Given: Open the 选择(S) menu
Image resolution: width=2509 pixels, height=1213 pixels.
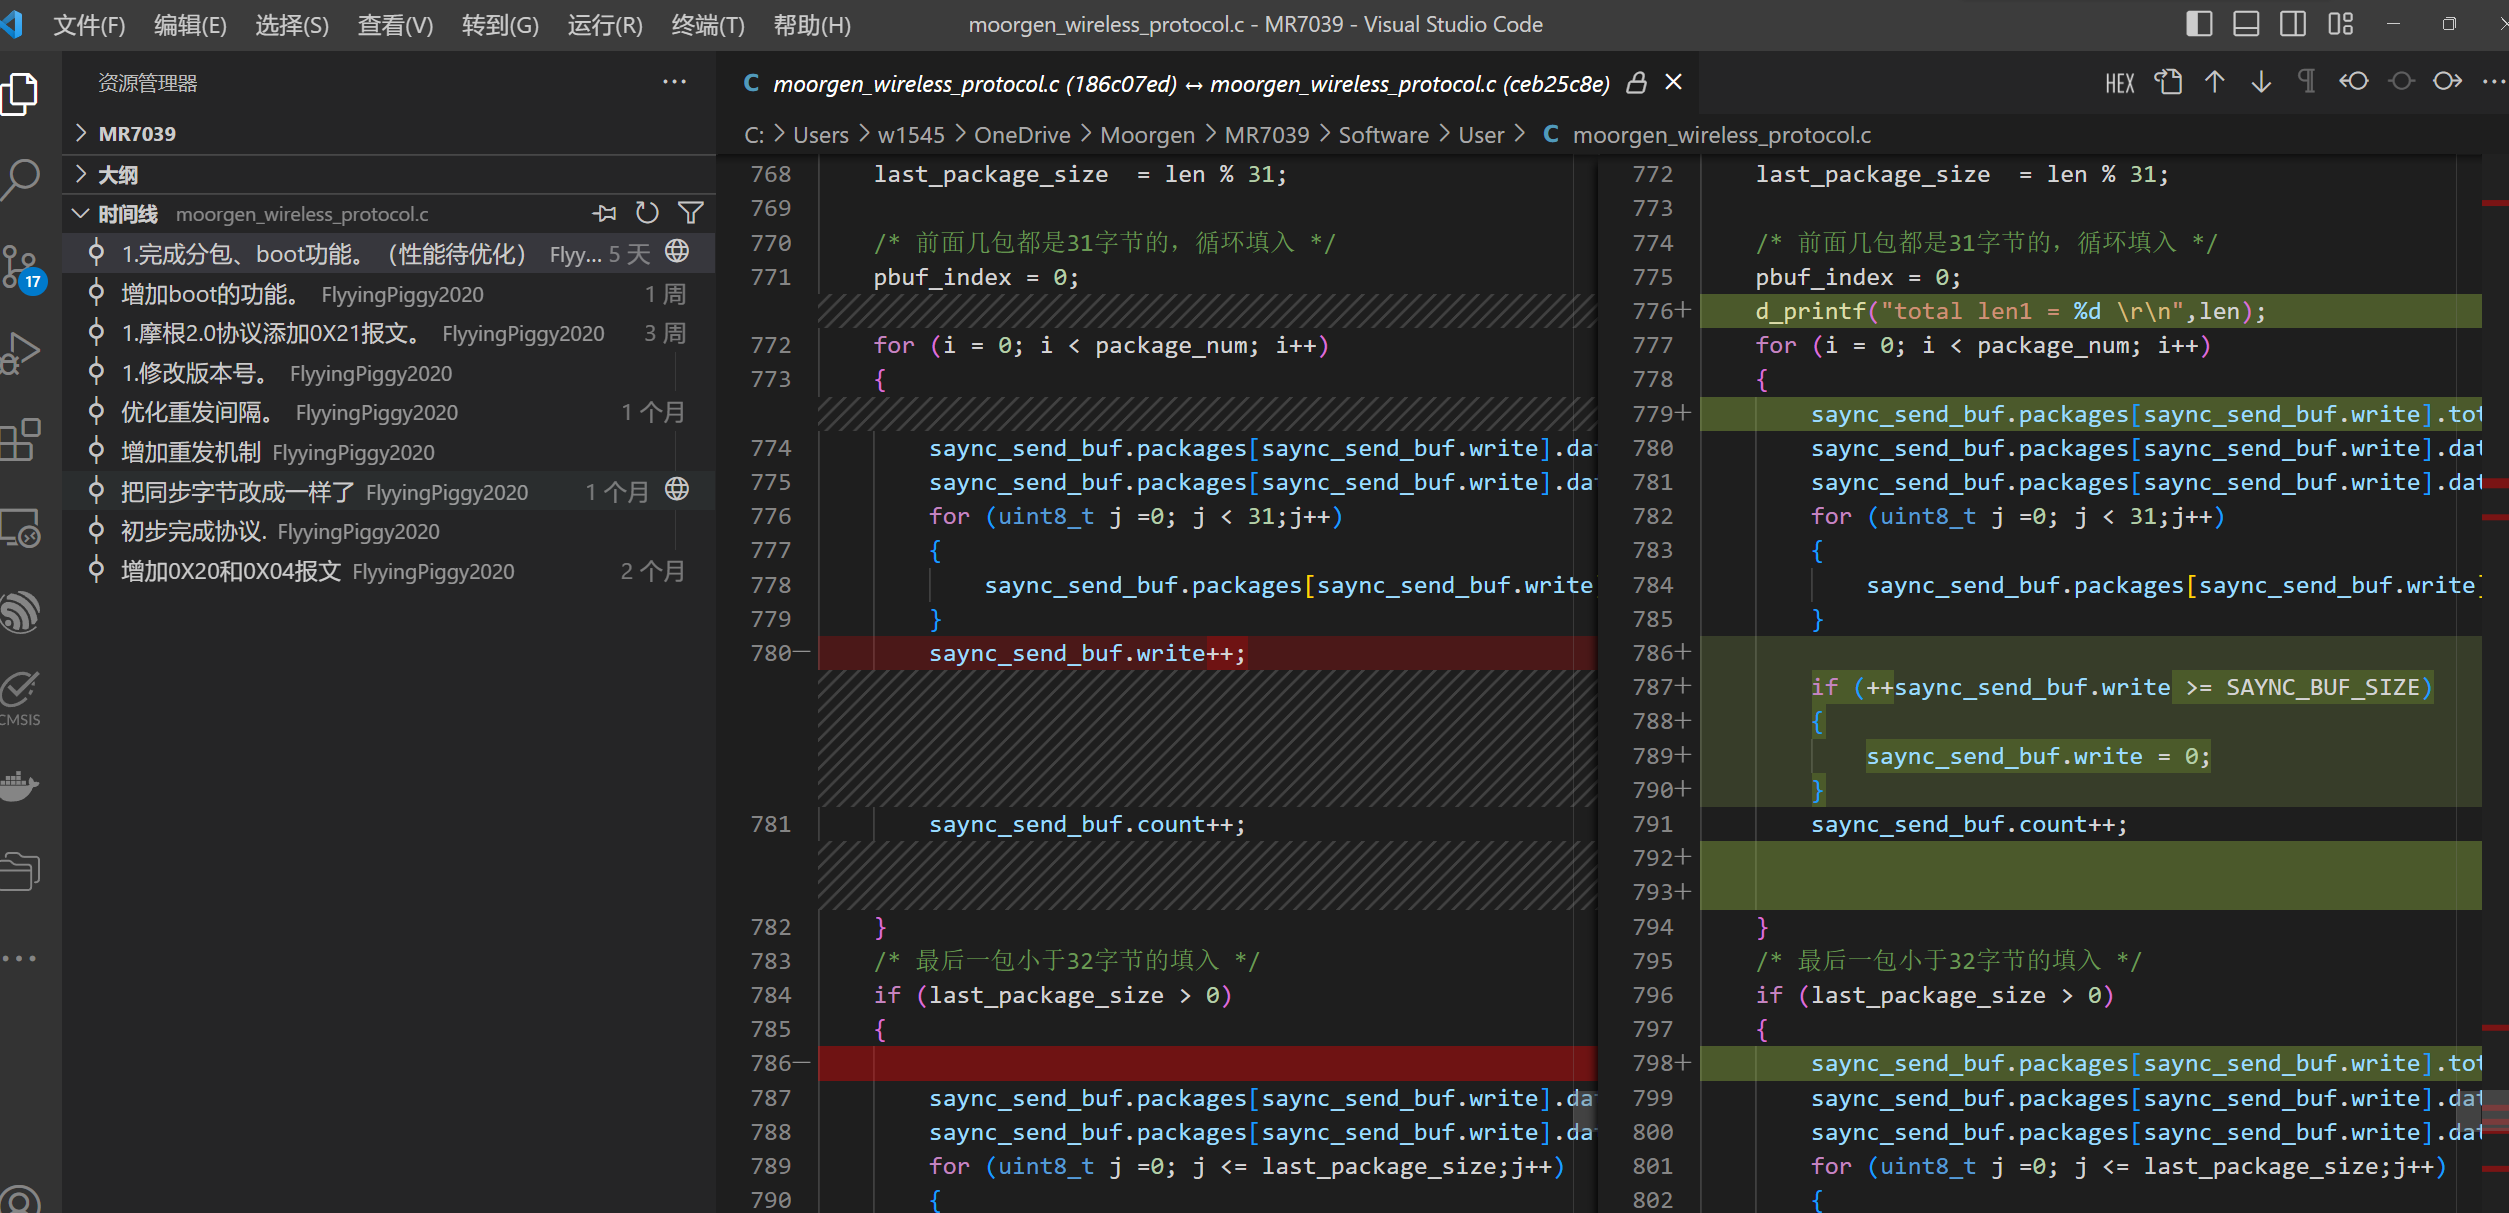Looking at the screenshot, I should coord(292,25).
